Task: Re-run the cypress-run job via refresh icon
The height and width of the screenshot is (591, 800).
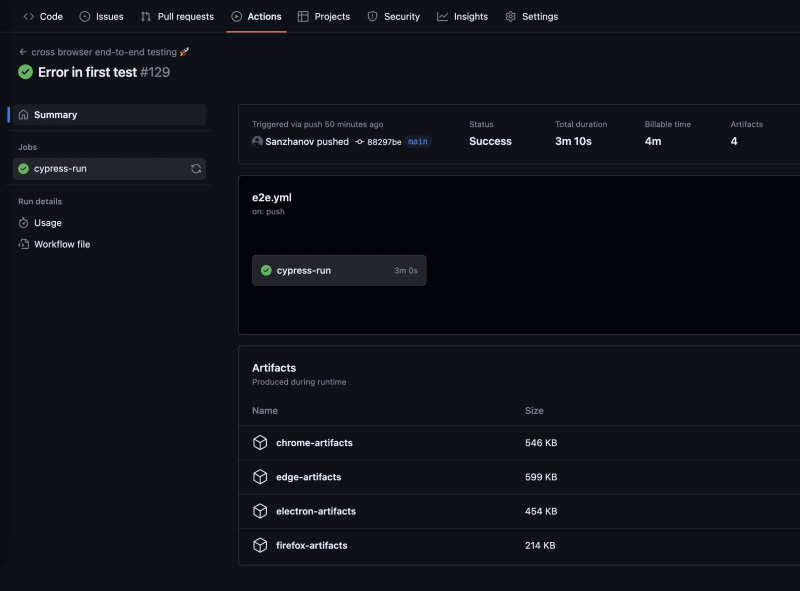Action: click(x=196, y=168)
